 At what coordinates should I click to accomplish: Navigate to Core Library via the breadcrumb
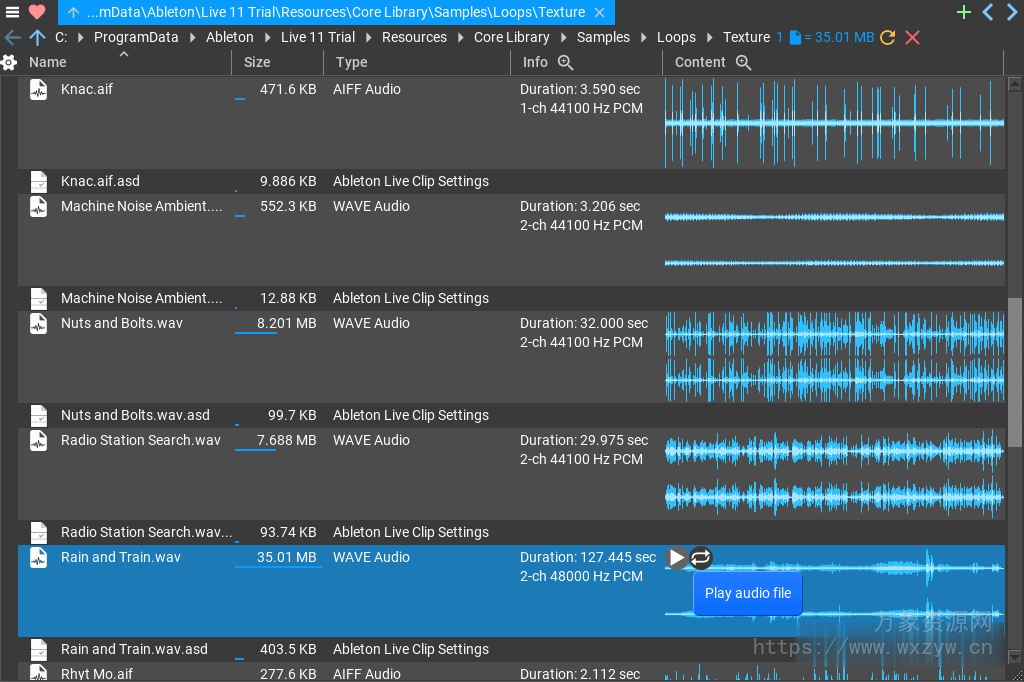pos(512,37)
